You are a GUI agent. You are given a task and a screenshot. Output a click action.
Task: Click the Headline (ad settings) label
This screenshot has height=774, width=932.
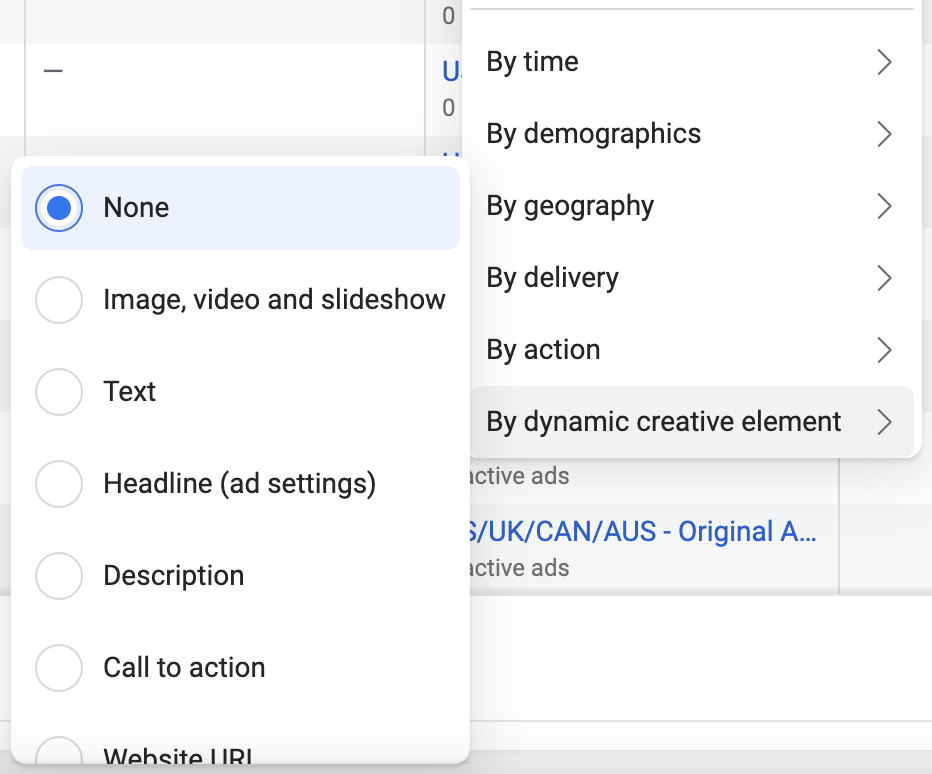[240, 484]
